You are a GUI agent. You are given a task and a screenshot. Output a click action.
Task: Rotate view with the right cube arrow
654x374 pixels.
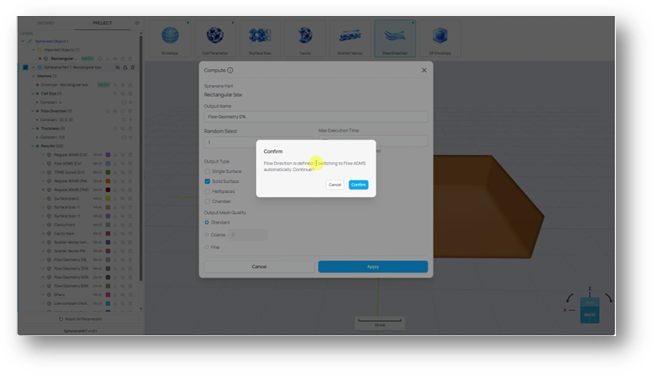(x=609, y=298)
